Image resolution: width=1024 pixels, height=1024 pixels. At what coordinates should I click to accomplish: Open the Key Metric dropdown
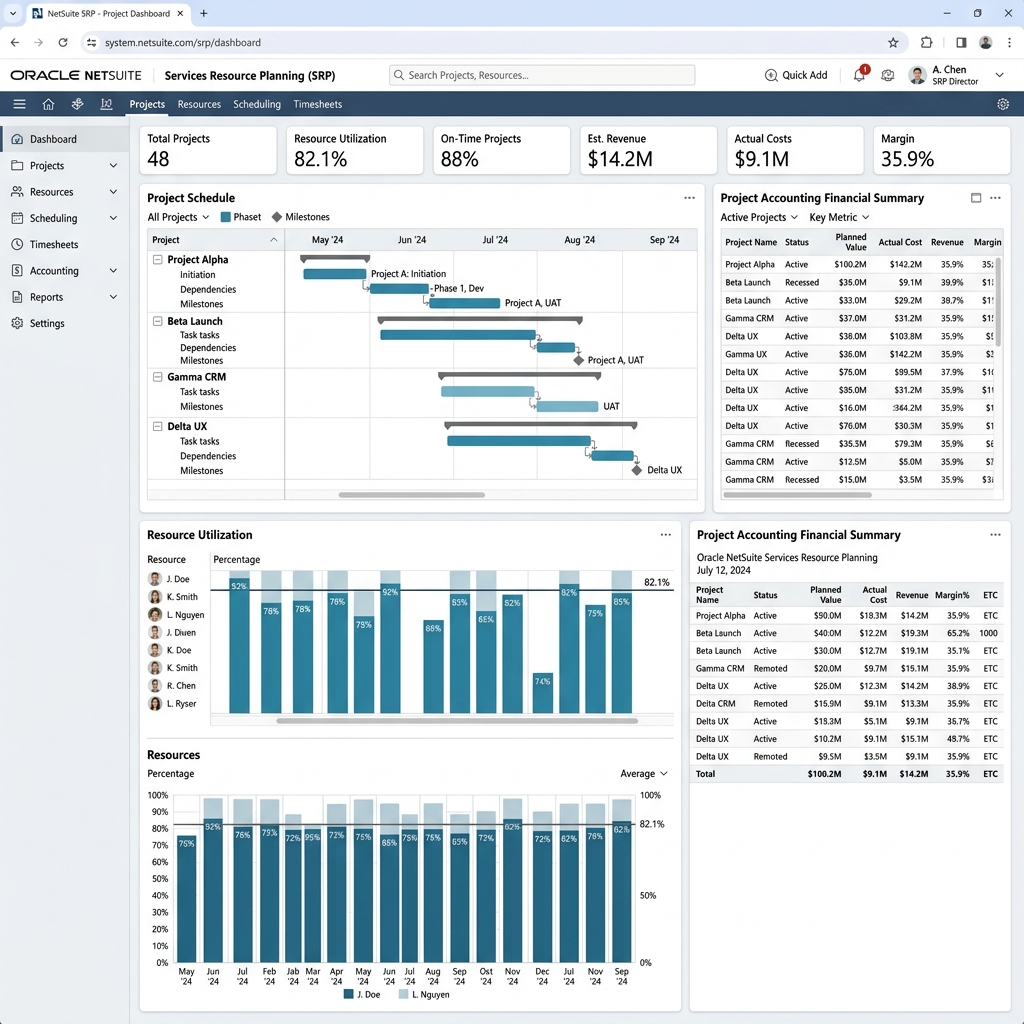click(839, 217)
